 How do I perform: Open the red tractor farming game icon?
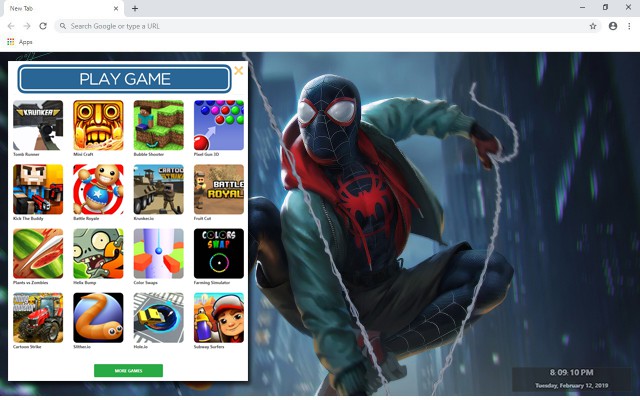click(38, 318)
